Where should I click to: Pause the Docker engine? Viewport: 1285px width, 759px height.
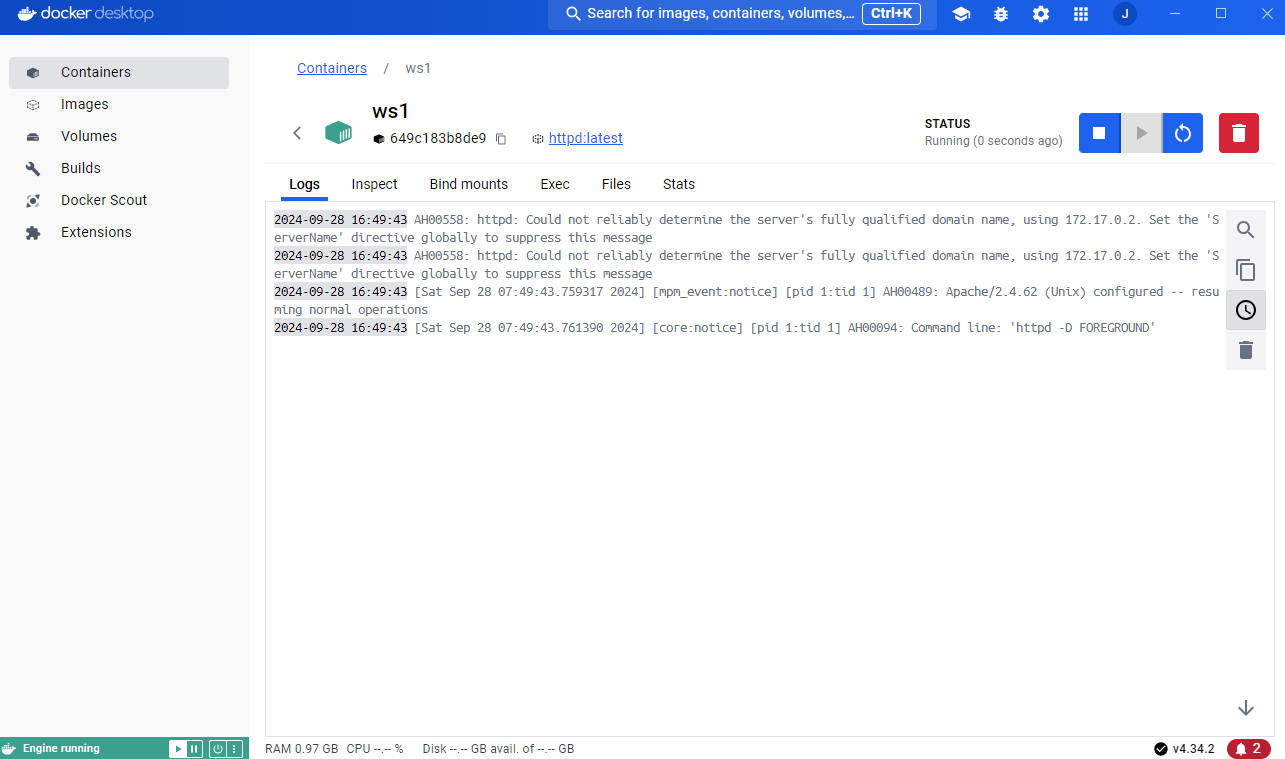pos(194,748)
